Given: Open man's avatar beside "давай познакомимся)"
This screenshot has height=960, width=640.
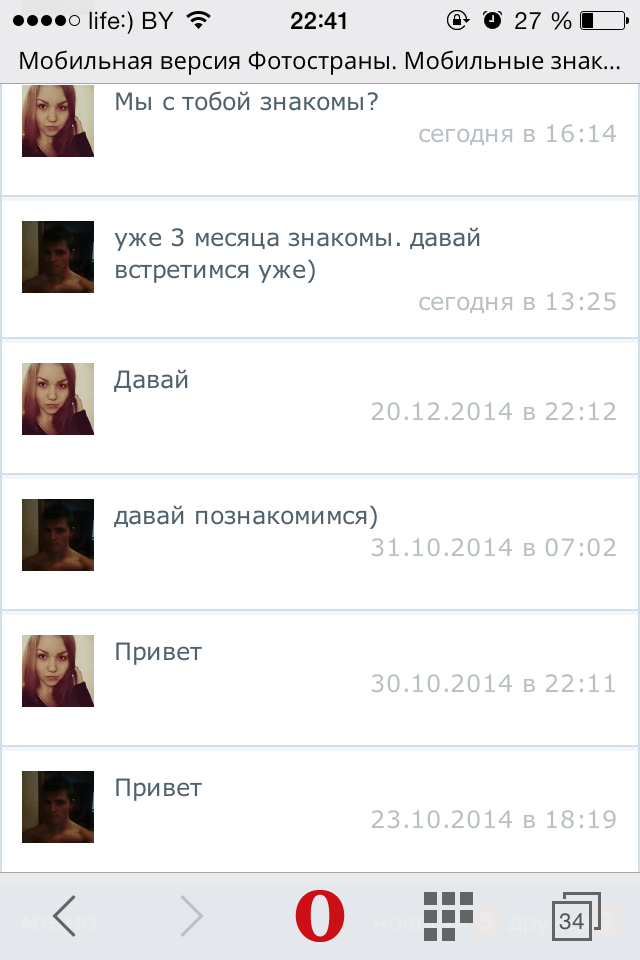Looking at the screenshot, I should tap(58, 534).
